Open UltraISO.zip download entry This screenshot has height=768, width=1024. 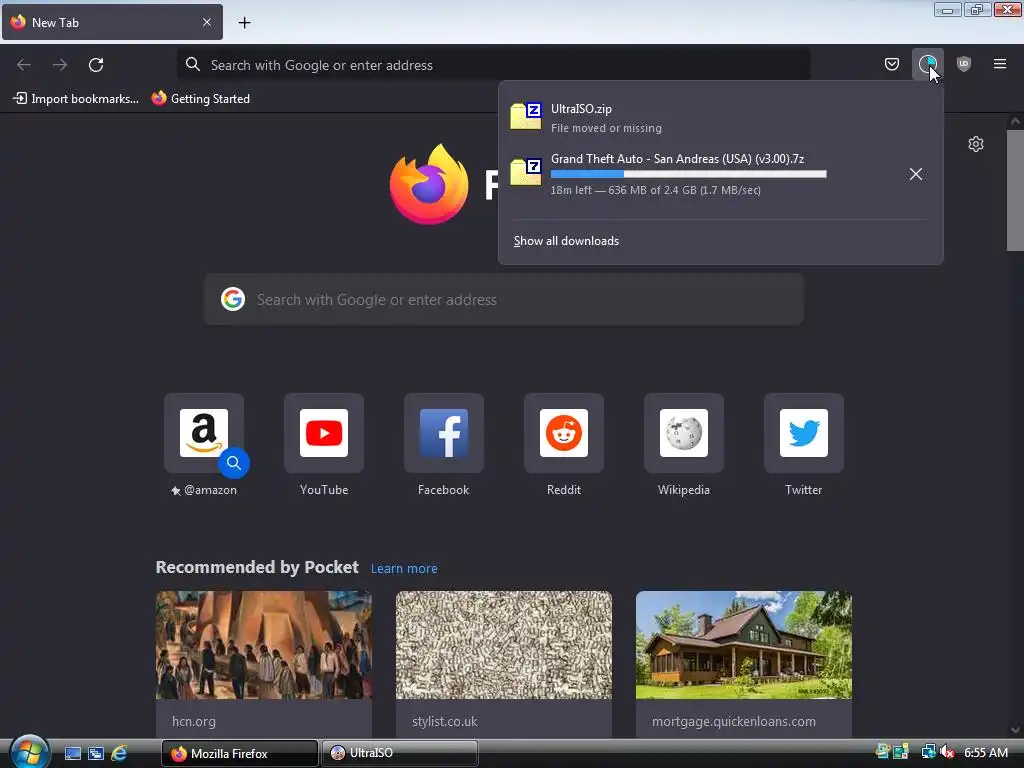coord(720,118)
